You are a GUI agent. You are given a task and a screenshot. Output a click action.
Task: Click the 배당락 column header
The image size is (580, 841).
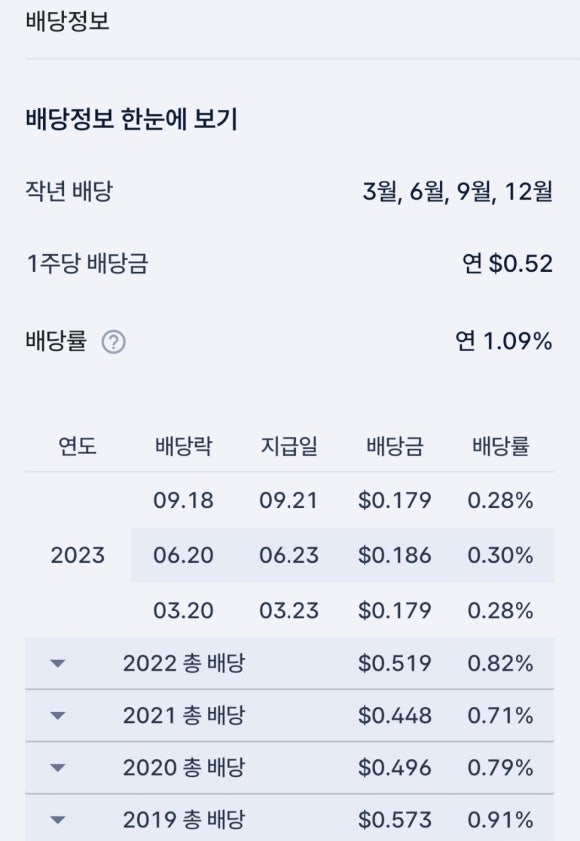[183, 446]
